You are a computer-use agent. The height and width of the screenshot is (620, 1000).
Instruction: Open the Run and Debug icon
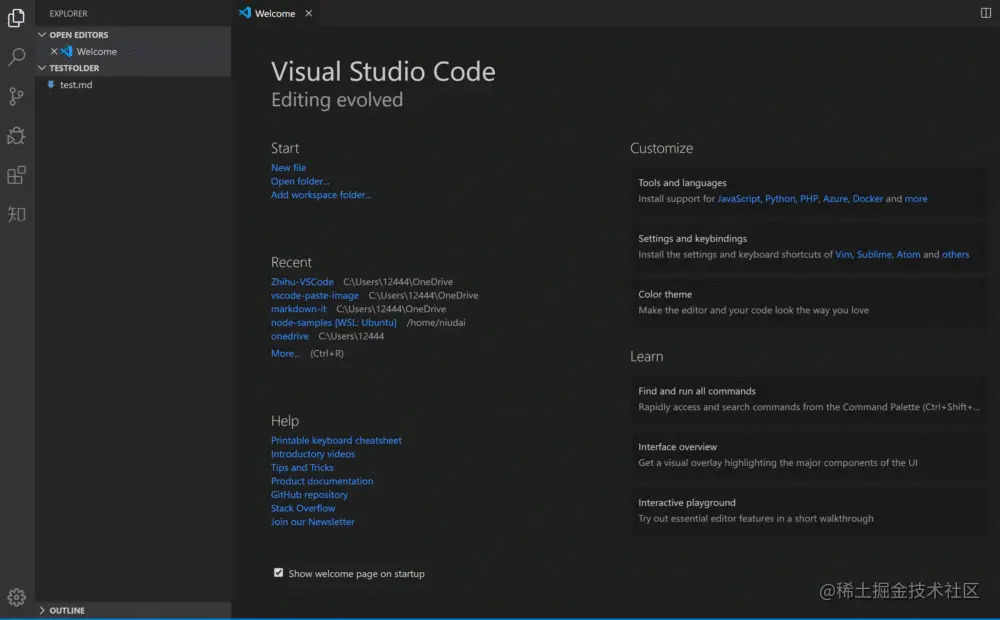pos(17,135)
